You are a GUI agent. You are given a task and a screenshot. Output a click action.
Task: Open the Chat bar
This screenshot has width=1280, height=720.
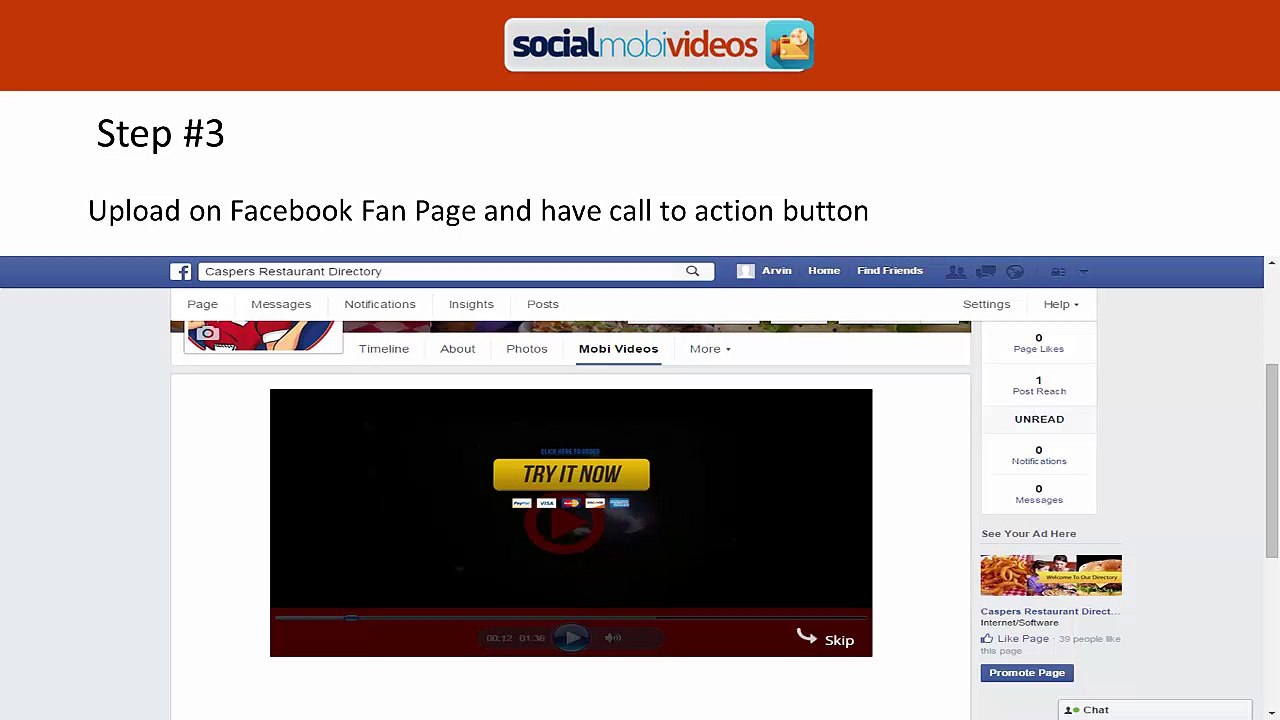point(1155,710)
